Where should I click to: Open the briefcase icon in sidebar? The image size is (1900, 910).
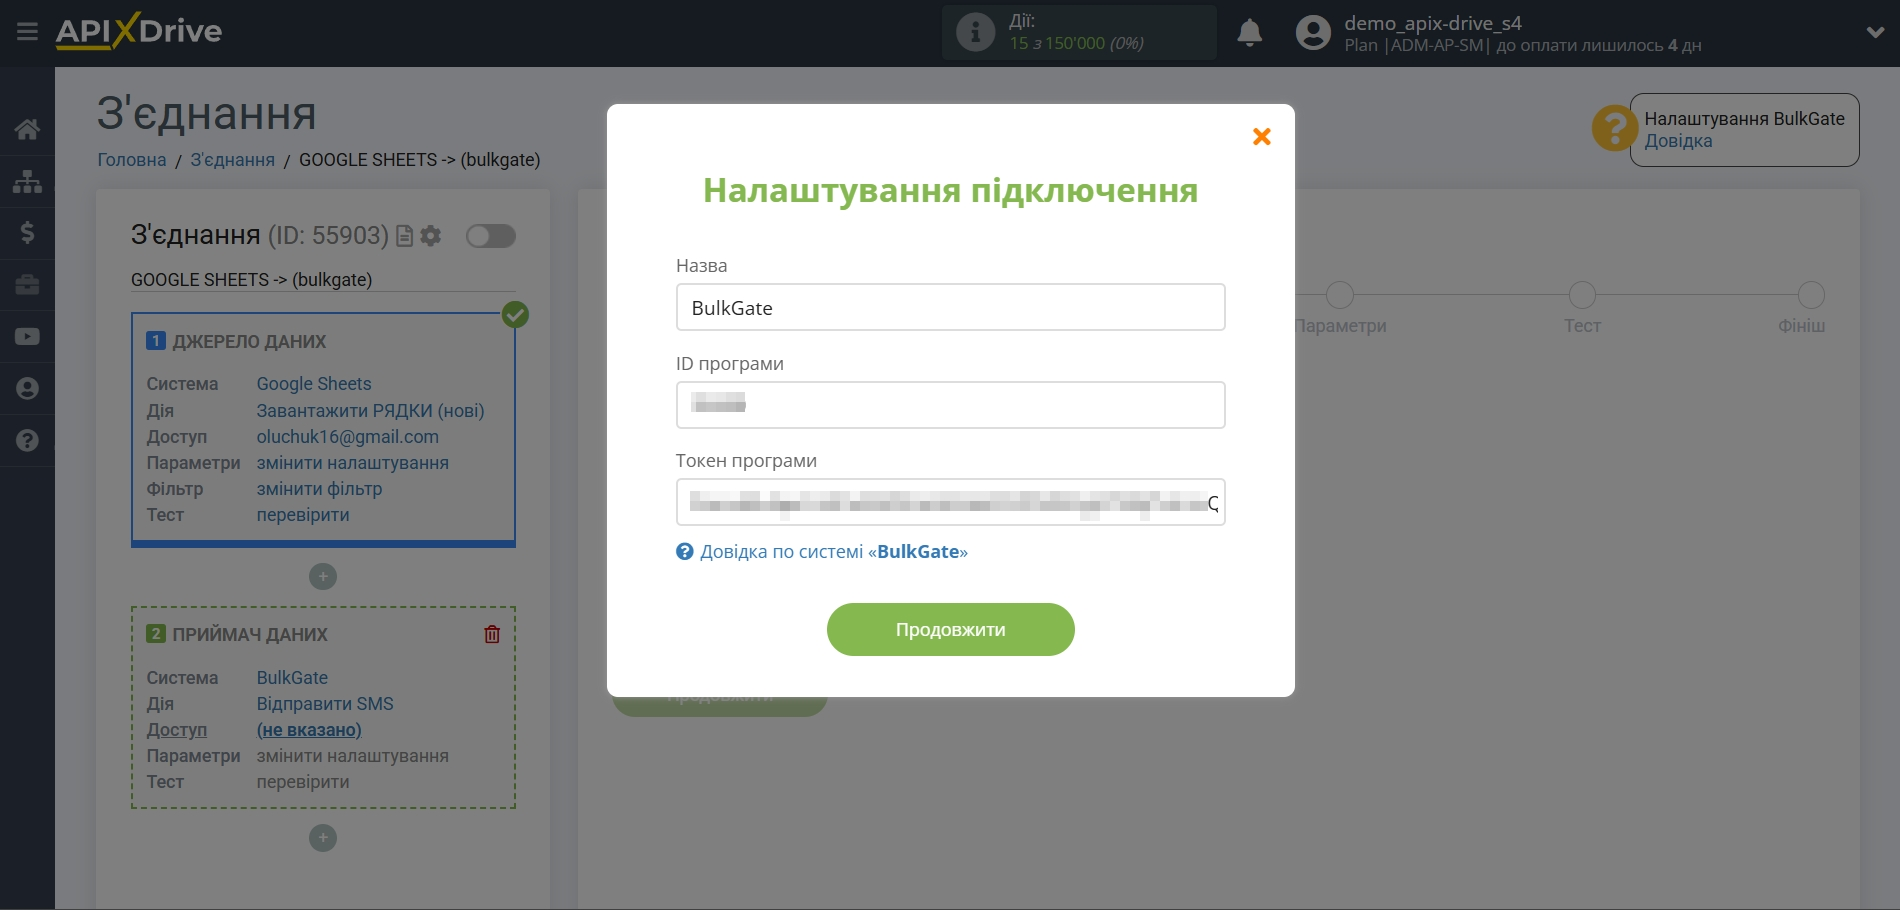pyautogui.click(x=27, y=285)
